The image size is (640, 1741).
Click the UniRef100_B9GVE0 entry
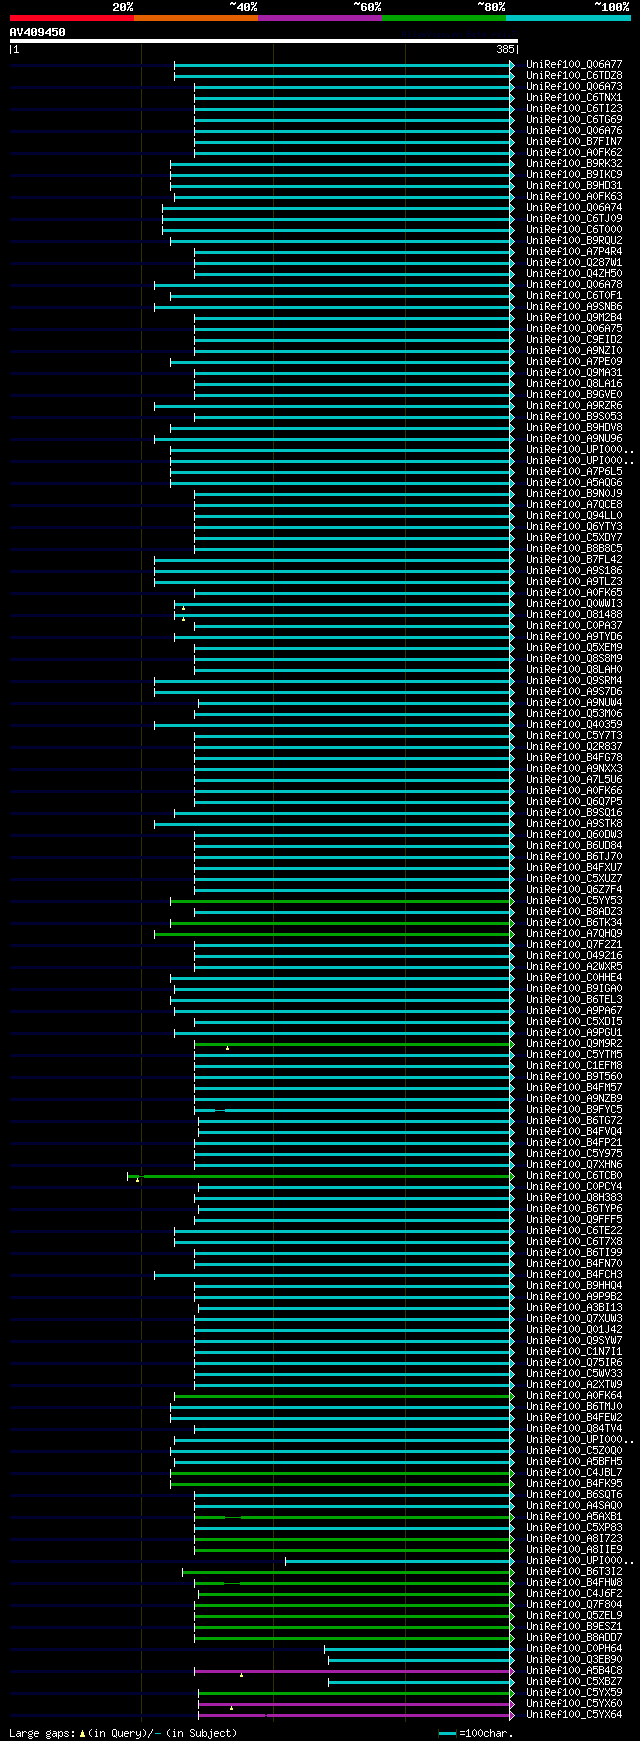[x=574, y=394]
